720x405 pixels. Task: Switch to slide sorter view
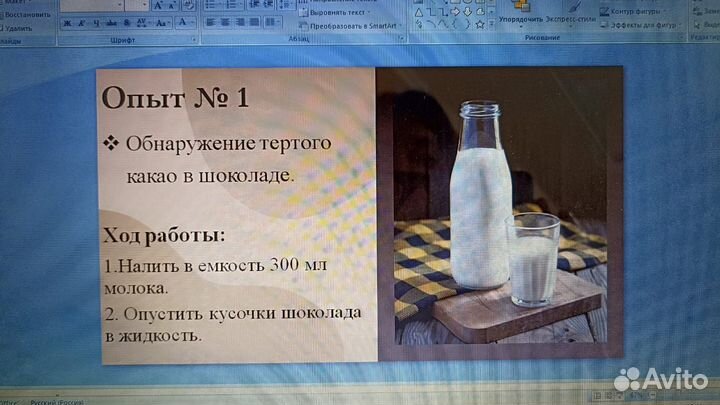[x=609, y=395]
